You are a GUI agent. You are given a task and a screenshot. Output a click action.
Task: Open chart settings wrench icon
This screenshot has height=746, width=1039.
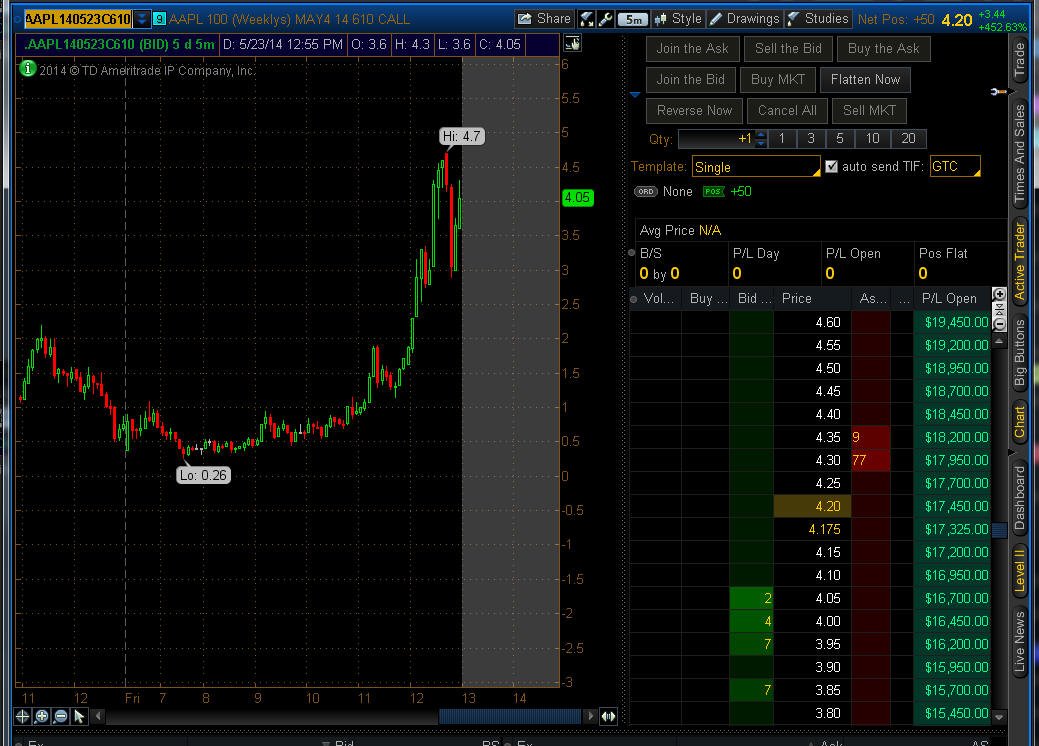(x=605, y=19)
